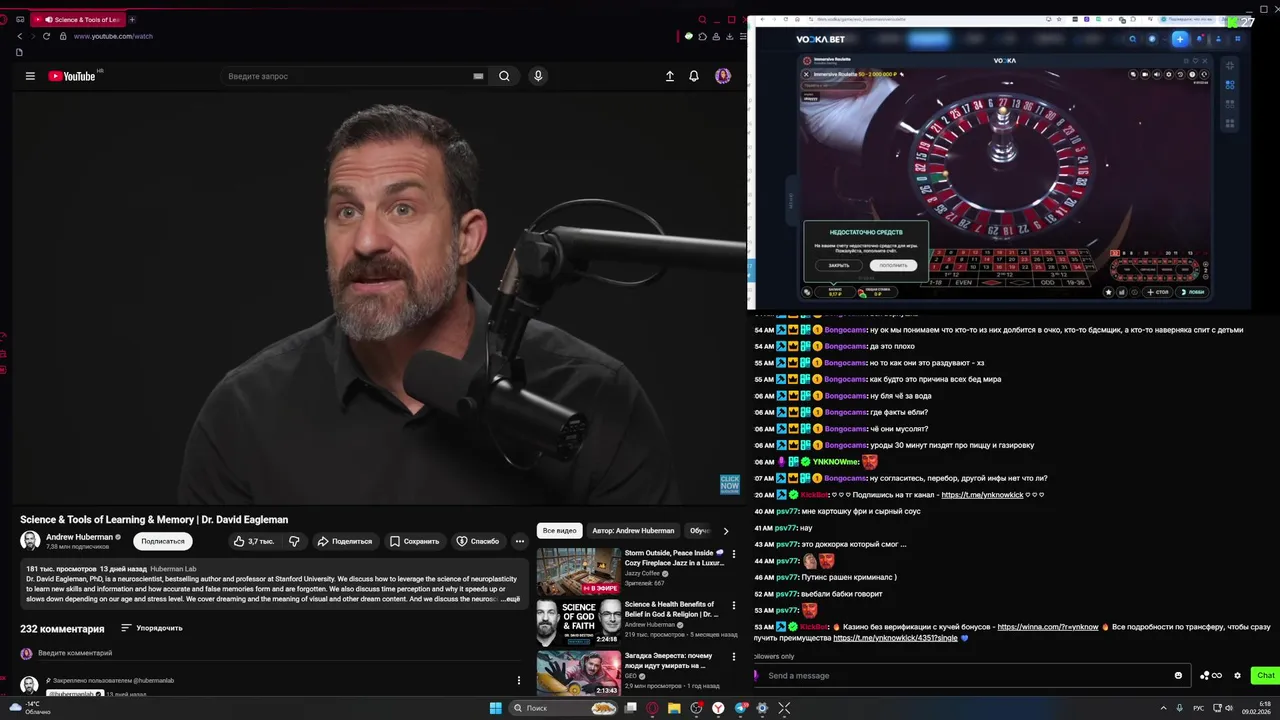Click ЗАКРЫТЬ in insufficient funds dialog
The image size is (1280, 720).
coord(839,265)
